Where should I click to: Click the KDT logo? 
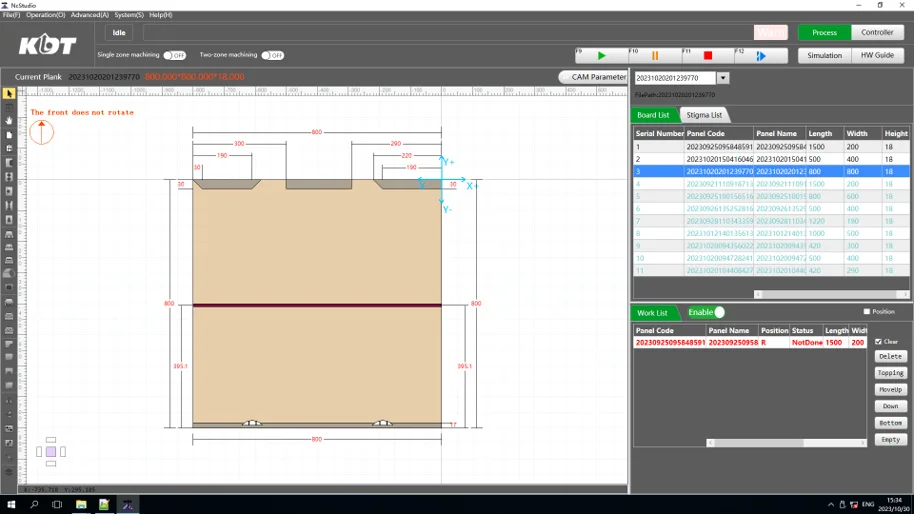(47, 46)
